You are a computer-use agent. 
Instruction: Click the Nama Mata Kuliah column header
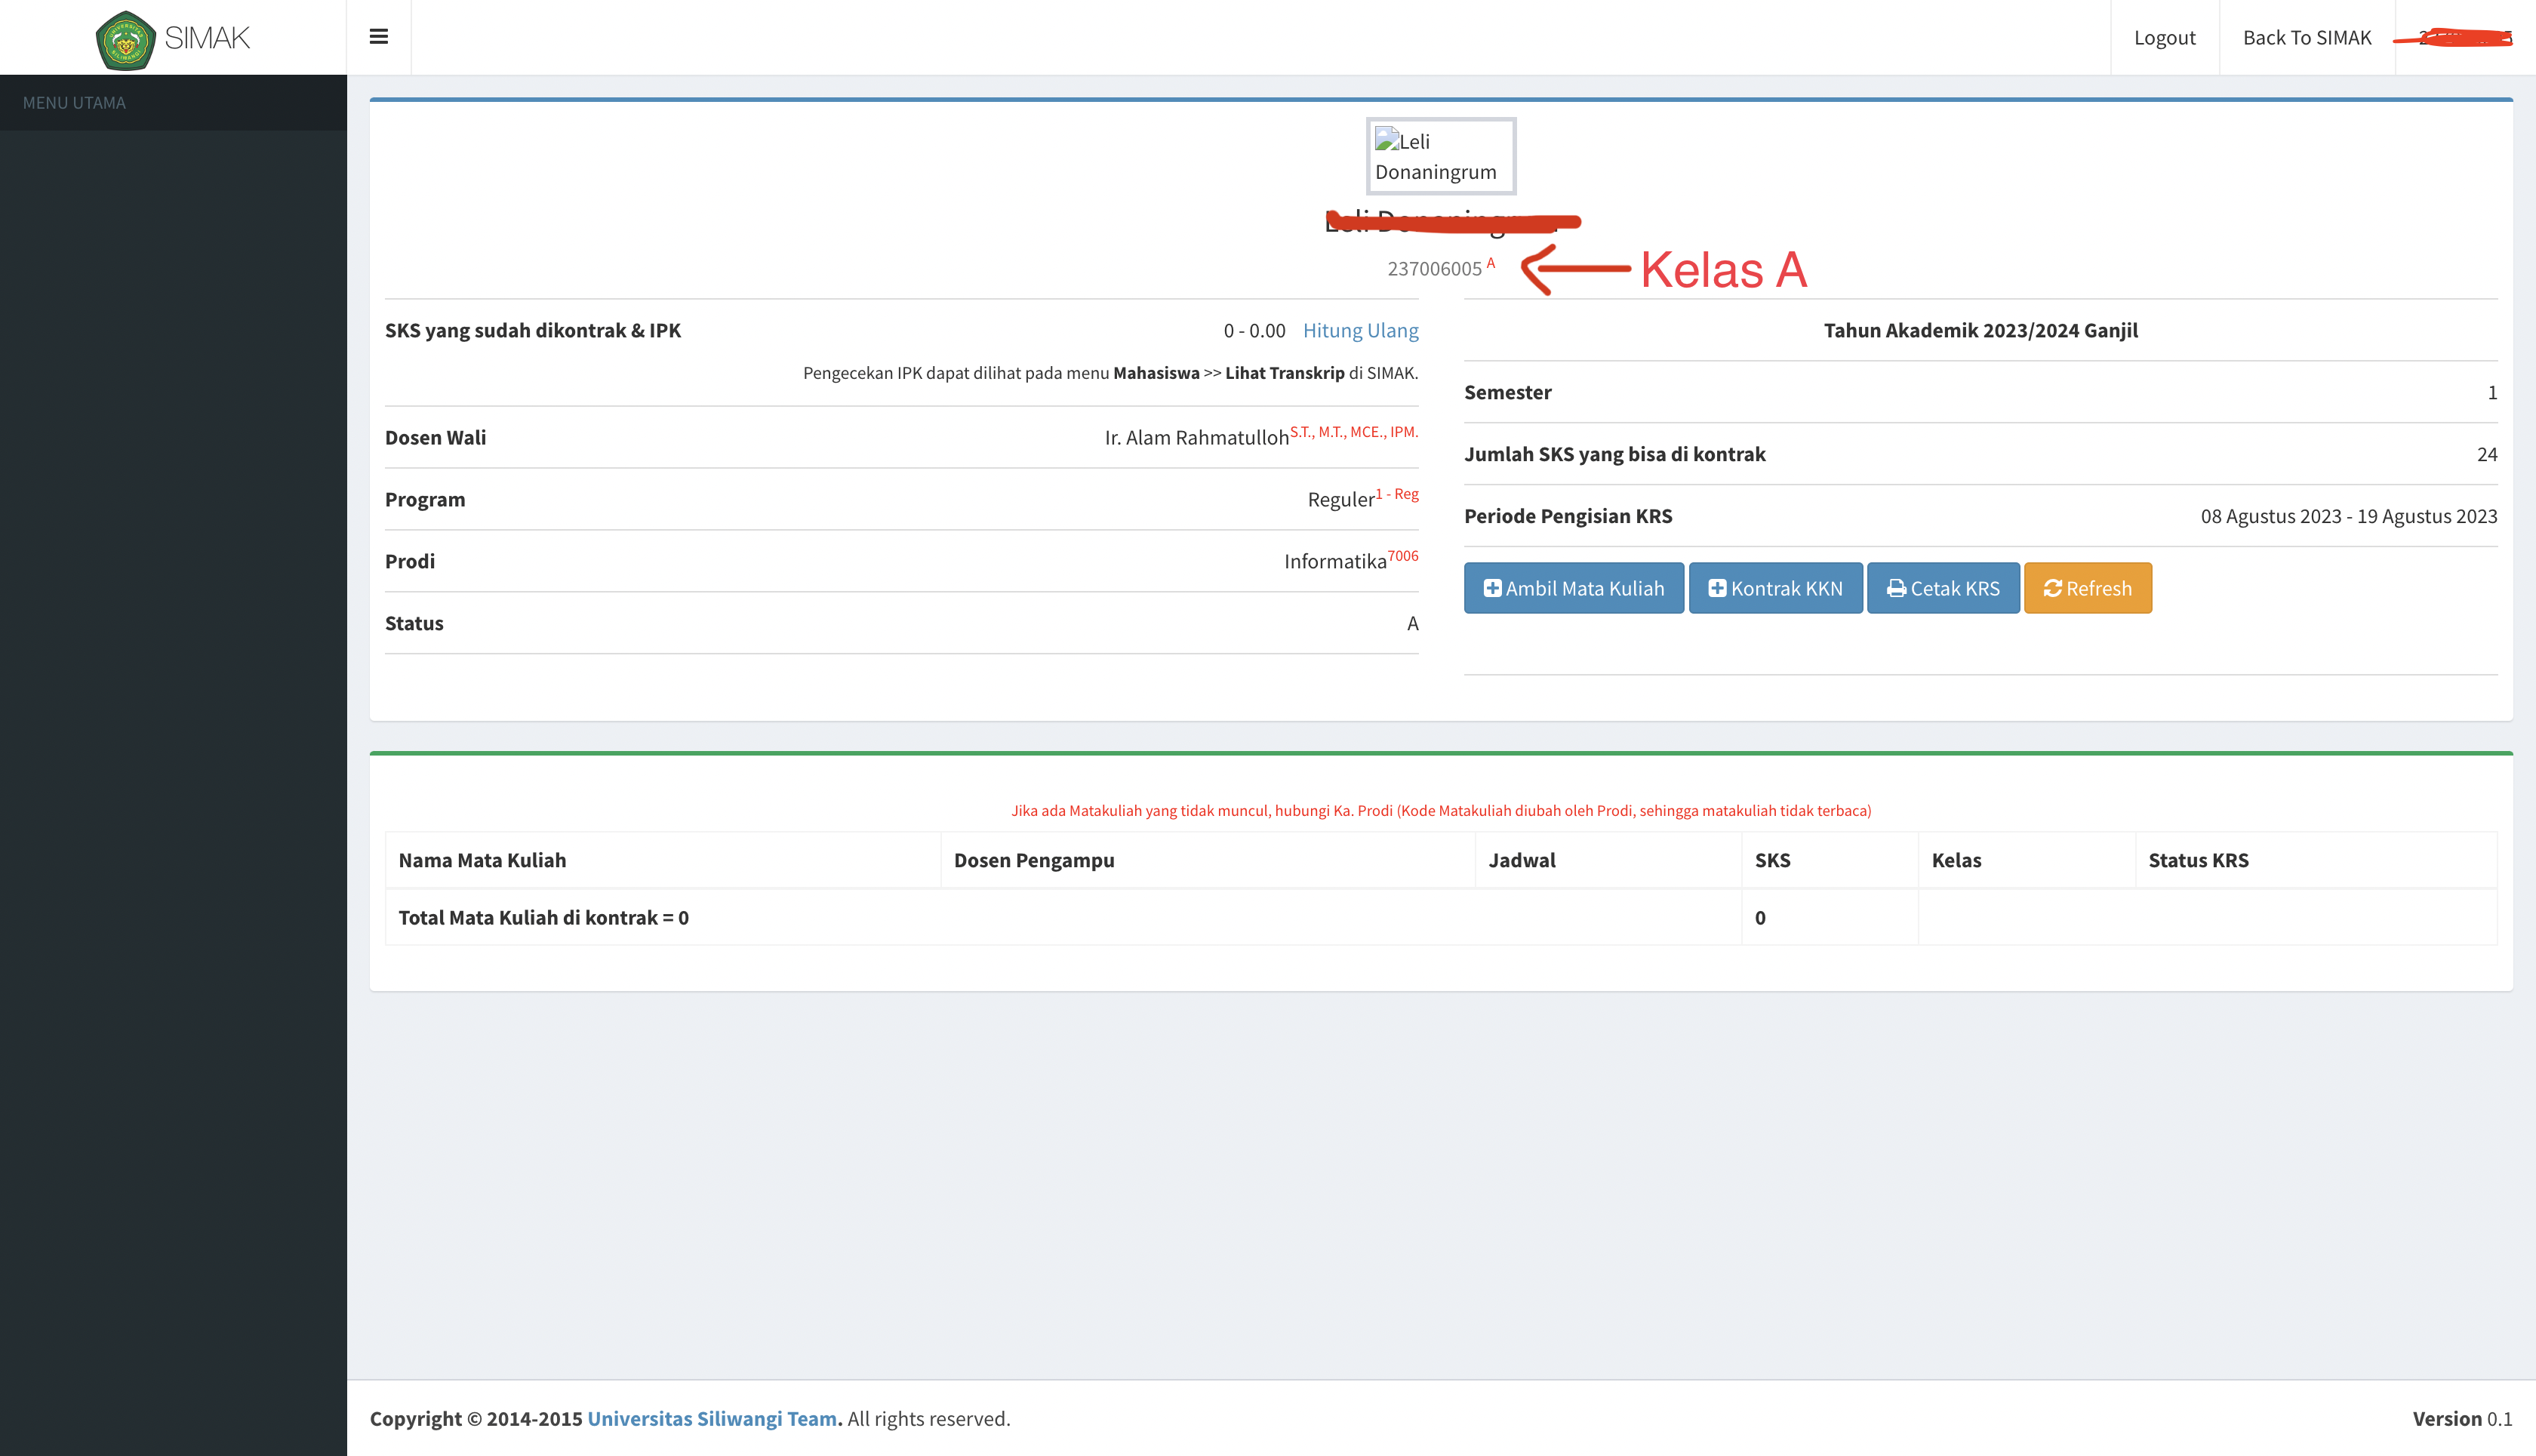pyautogui.click(x=482, y=860)
